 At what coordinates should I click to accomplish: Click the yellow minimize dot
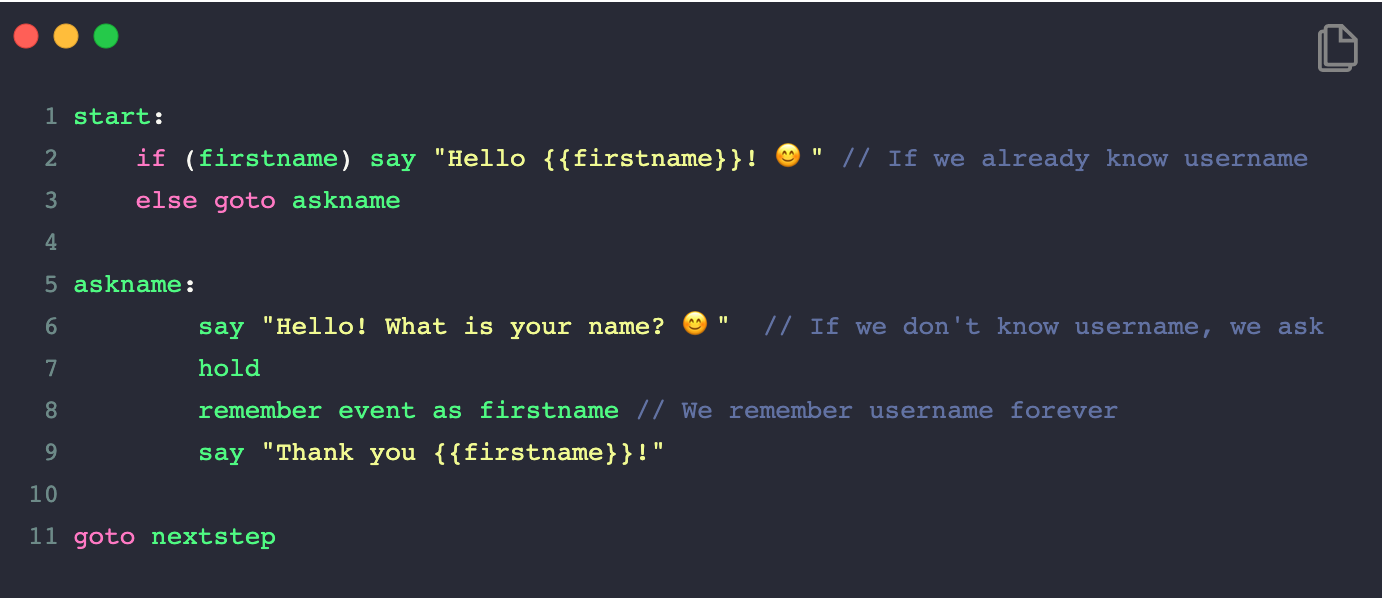(x=66, y=37)
